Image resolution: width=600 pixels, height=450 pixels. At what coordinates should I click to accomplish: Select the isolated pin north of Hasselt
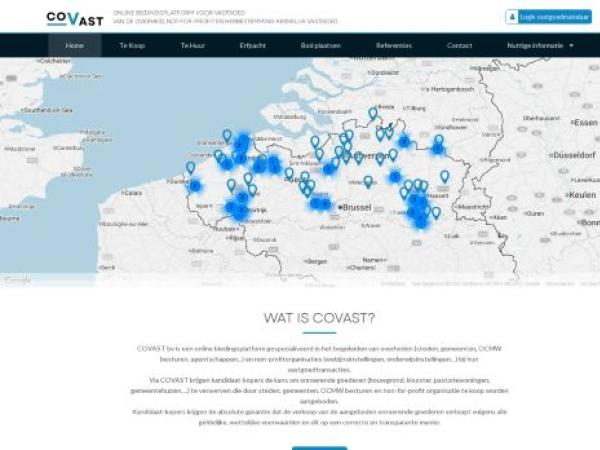[444, 177]
